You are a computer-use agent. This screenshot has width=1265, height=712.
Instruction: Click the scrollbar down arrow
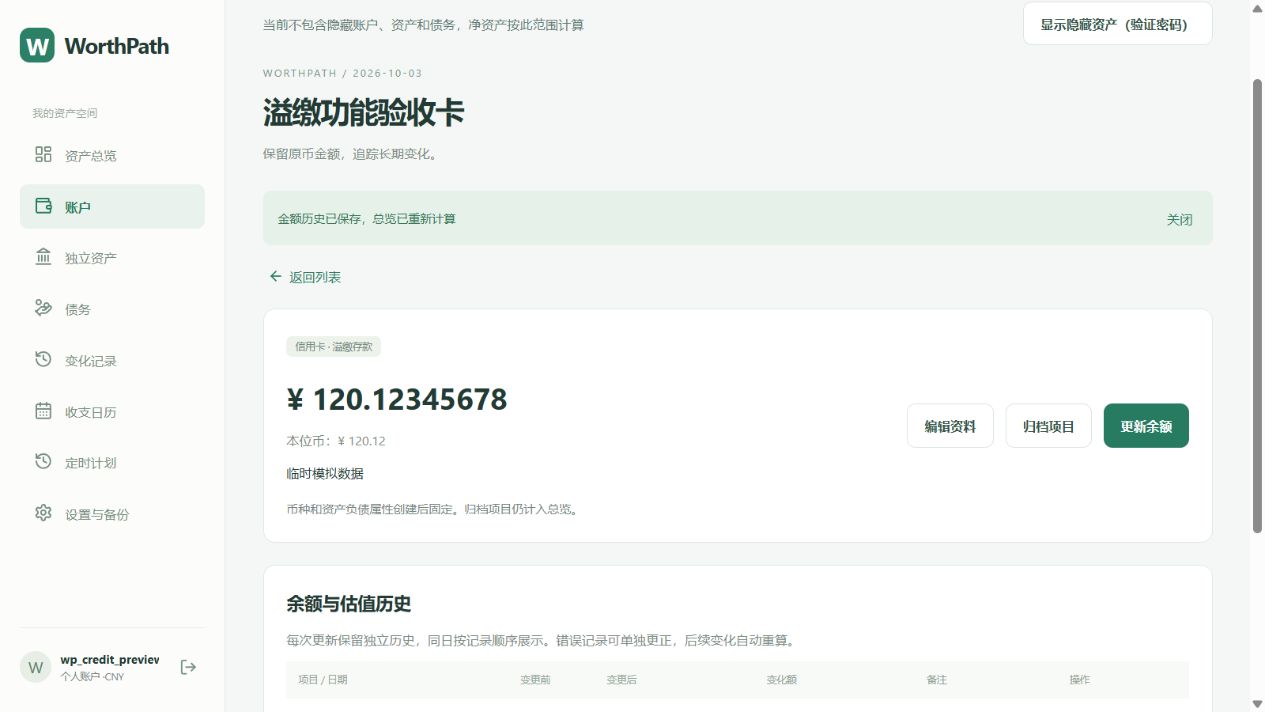(x=1258, y=705)
